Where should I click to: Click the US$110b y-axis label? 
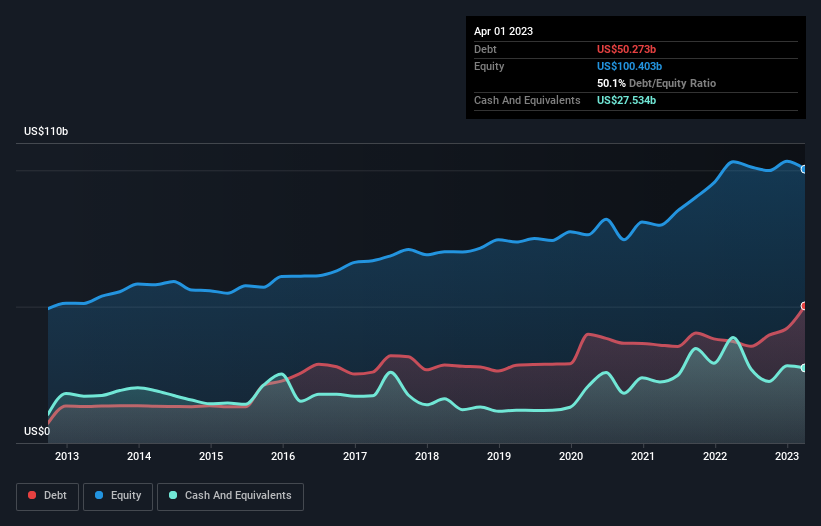(46, 131)
